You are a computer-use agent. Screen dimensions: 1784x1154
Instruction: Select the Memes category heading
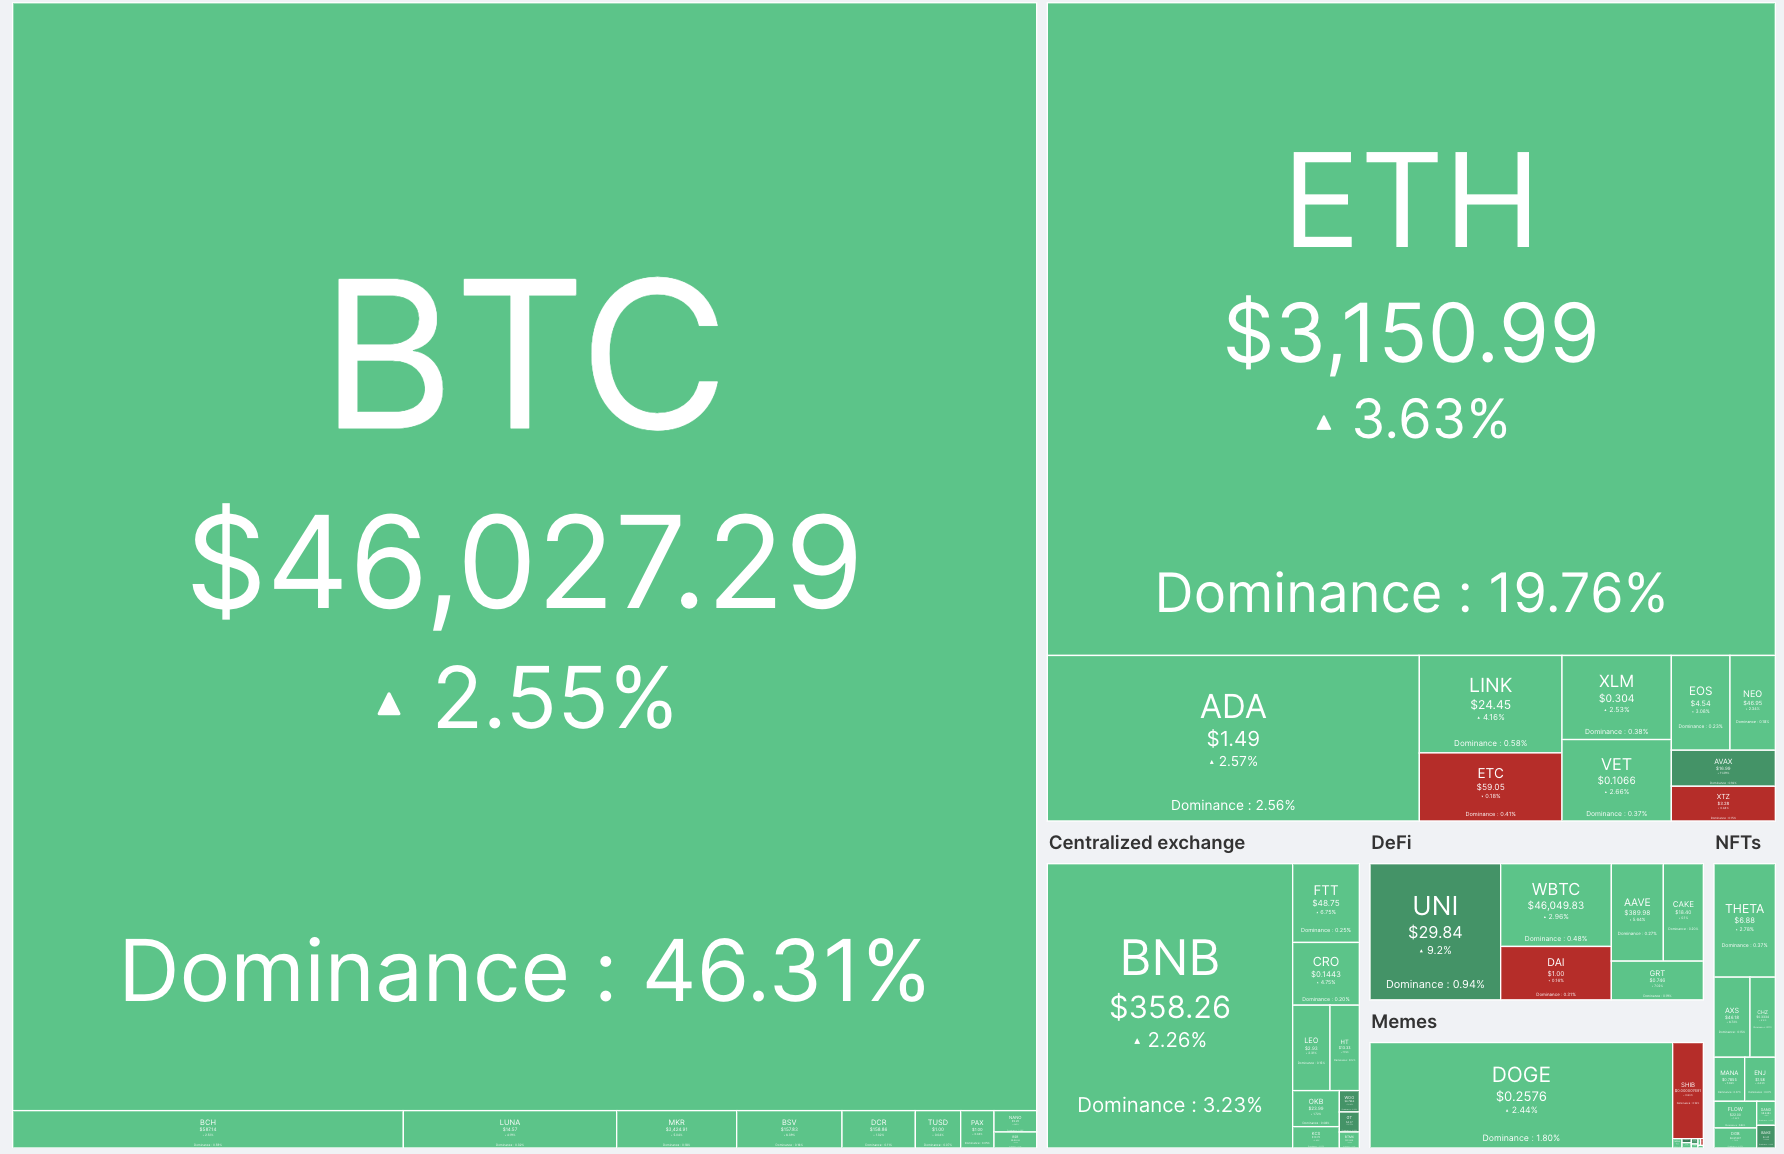pos(1404,1021)
